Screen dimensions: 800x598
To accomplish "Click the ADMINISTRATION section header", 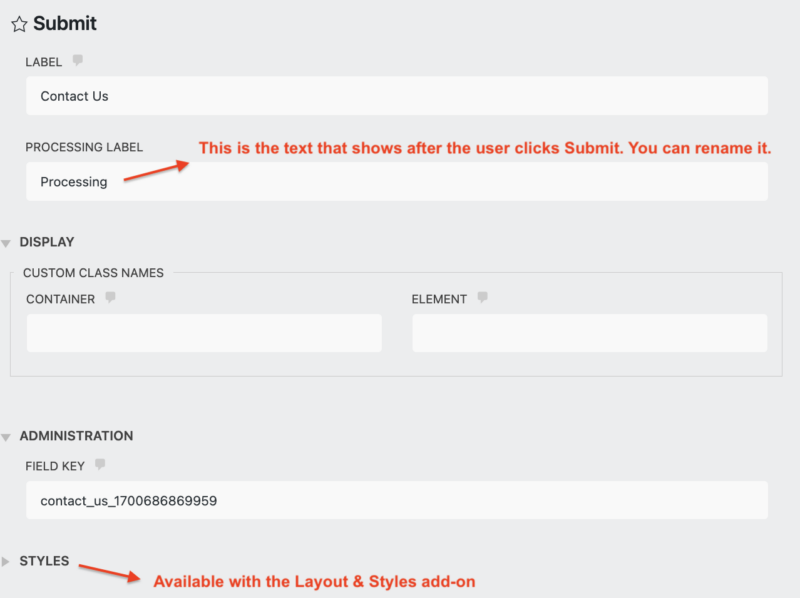I will click(77, 436).
